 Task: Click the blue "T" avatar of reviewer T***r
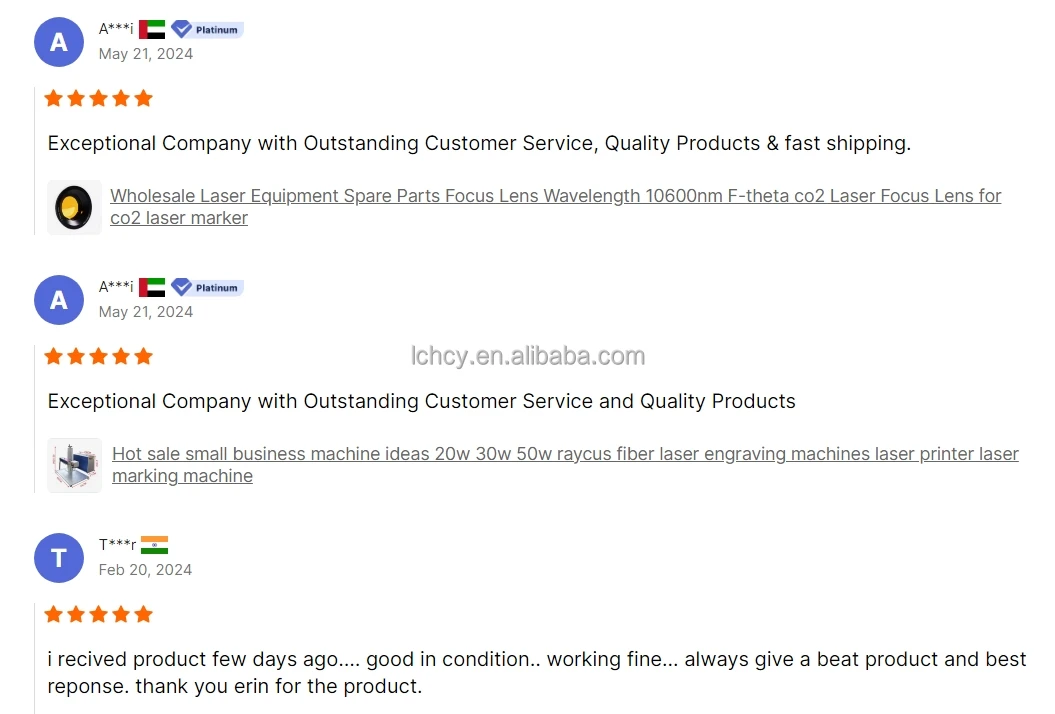pos(59,558)
